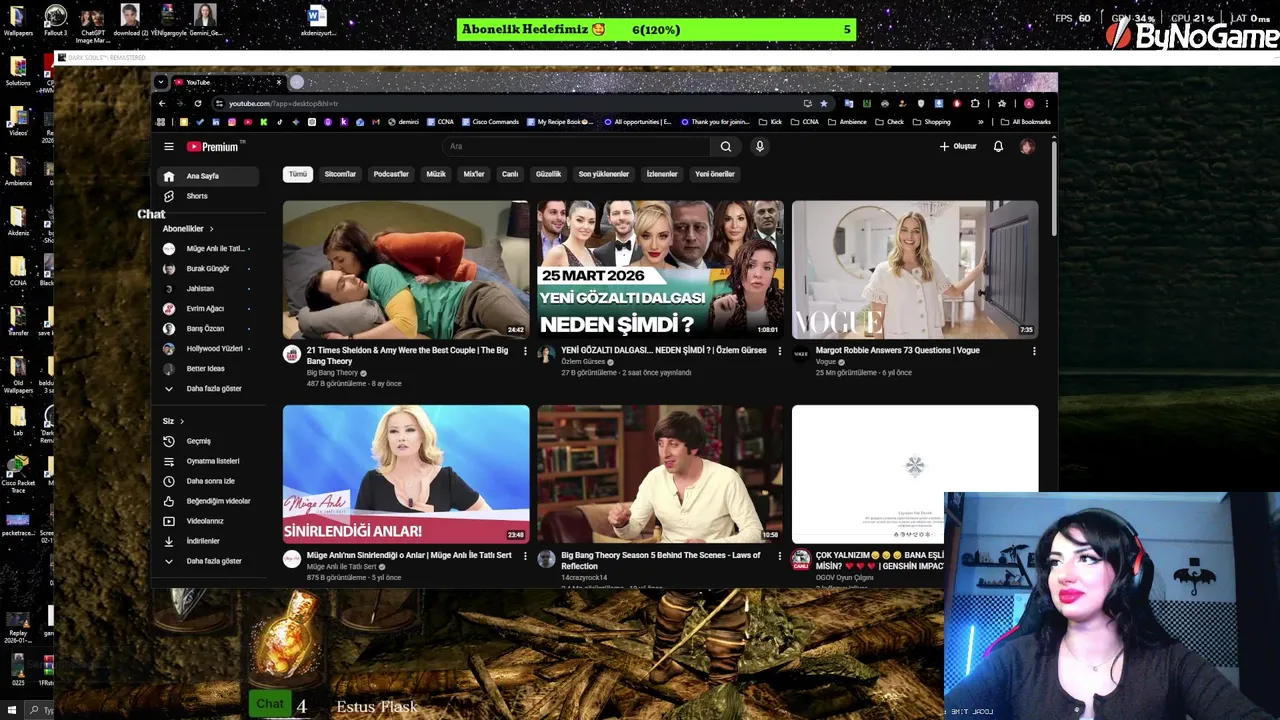The image size is (1280, 720).
Task: Expand the Siz section chevron
Action: [x=182, y=421]
